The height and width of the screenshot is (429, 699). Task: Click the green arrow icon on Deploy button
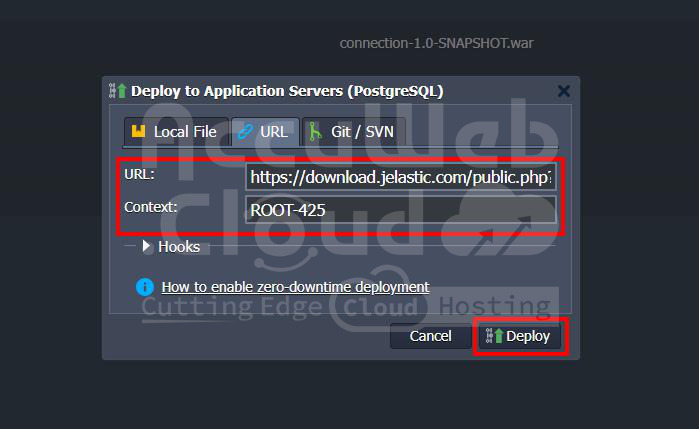(493, 336)
